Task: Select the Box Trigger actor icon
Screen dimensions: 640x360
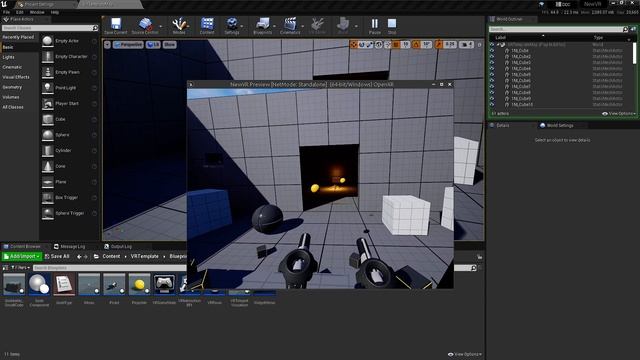Action: [x=47, y=198]
